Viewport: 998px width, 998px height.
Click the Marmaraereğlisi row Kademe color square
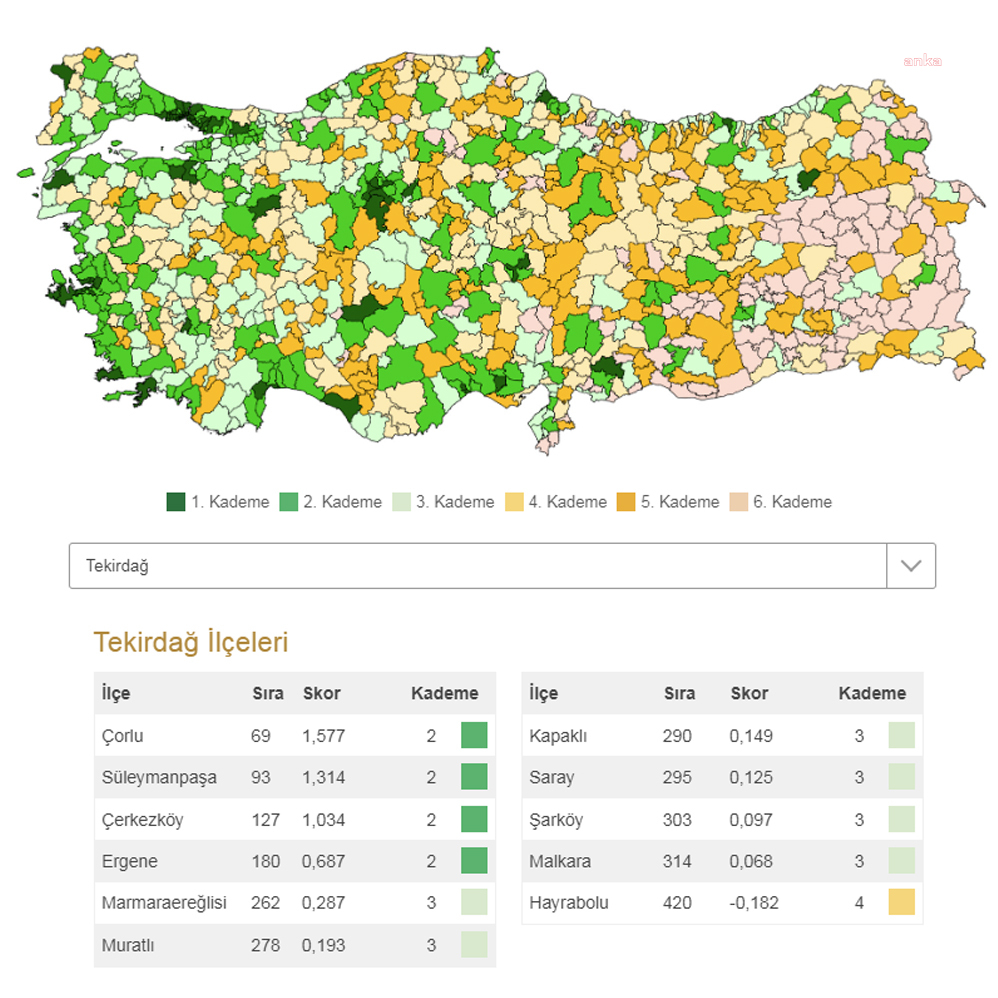pos(474,902)
